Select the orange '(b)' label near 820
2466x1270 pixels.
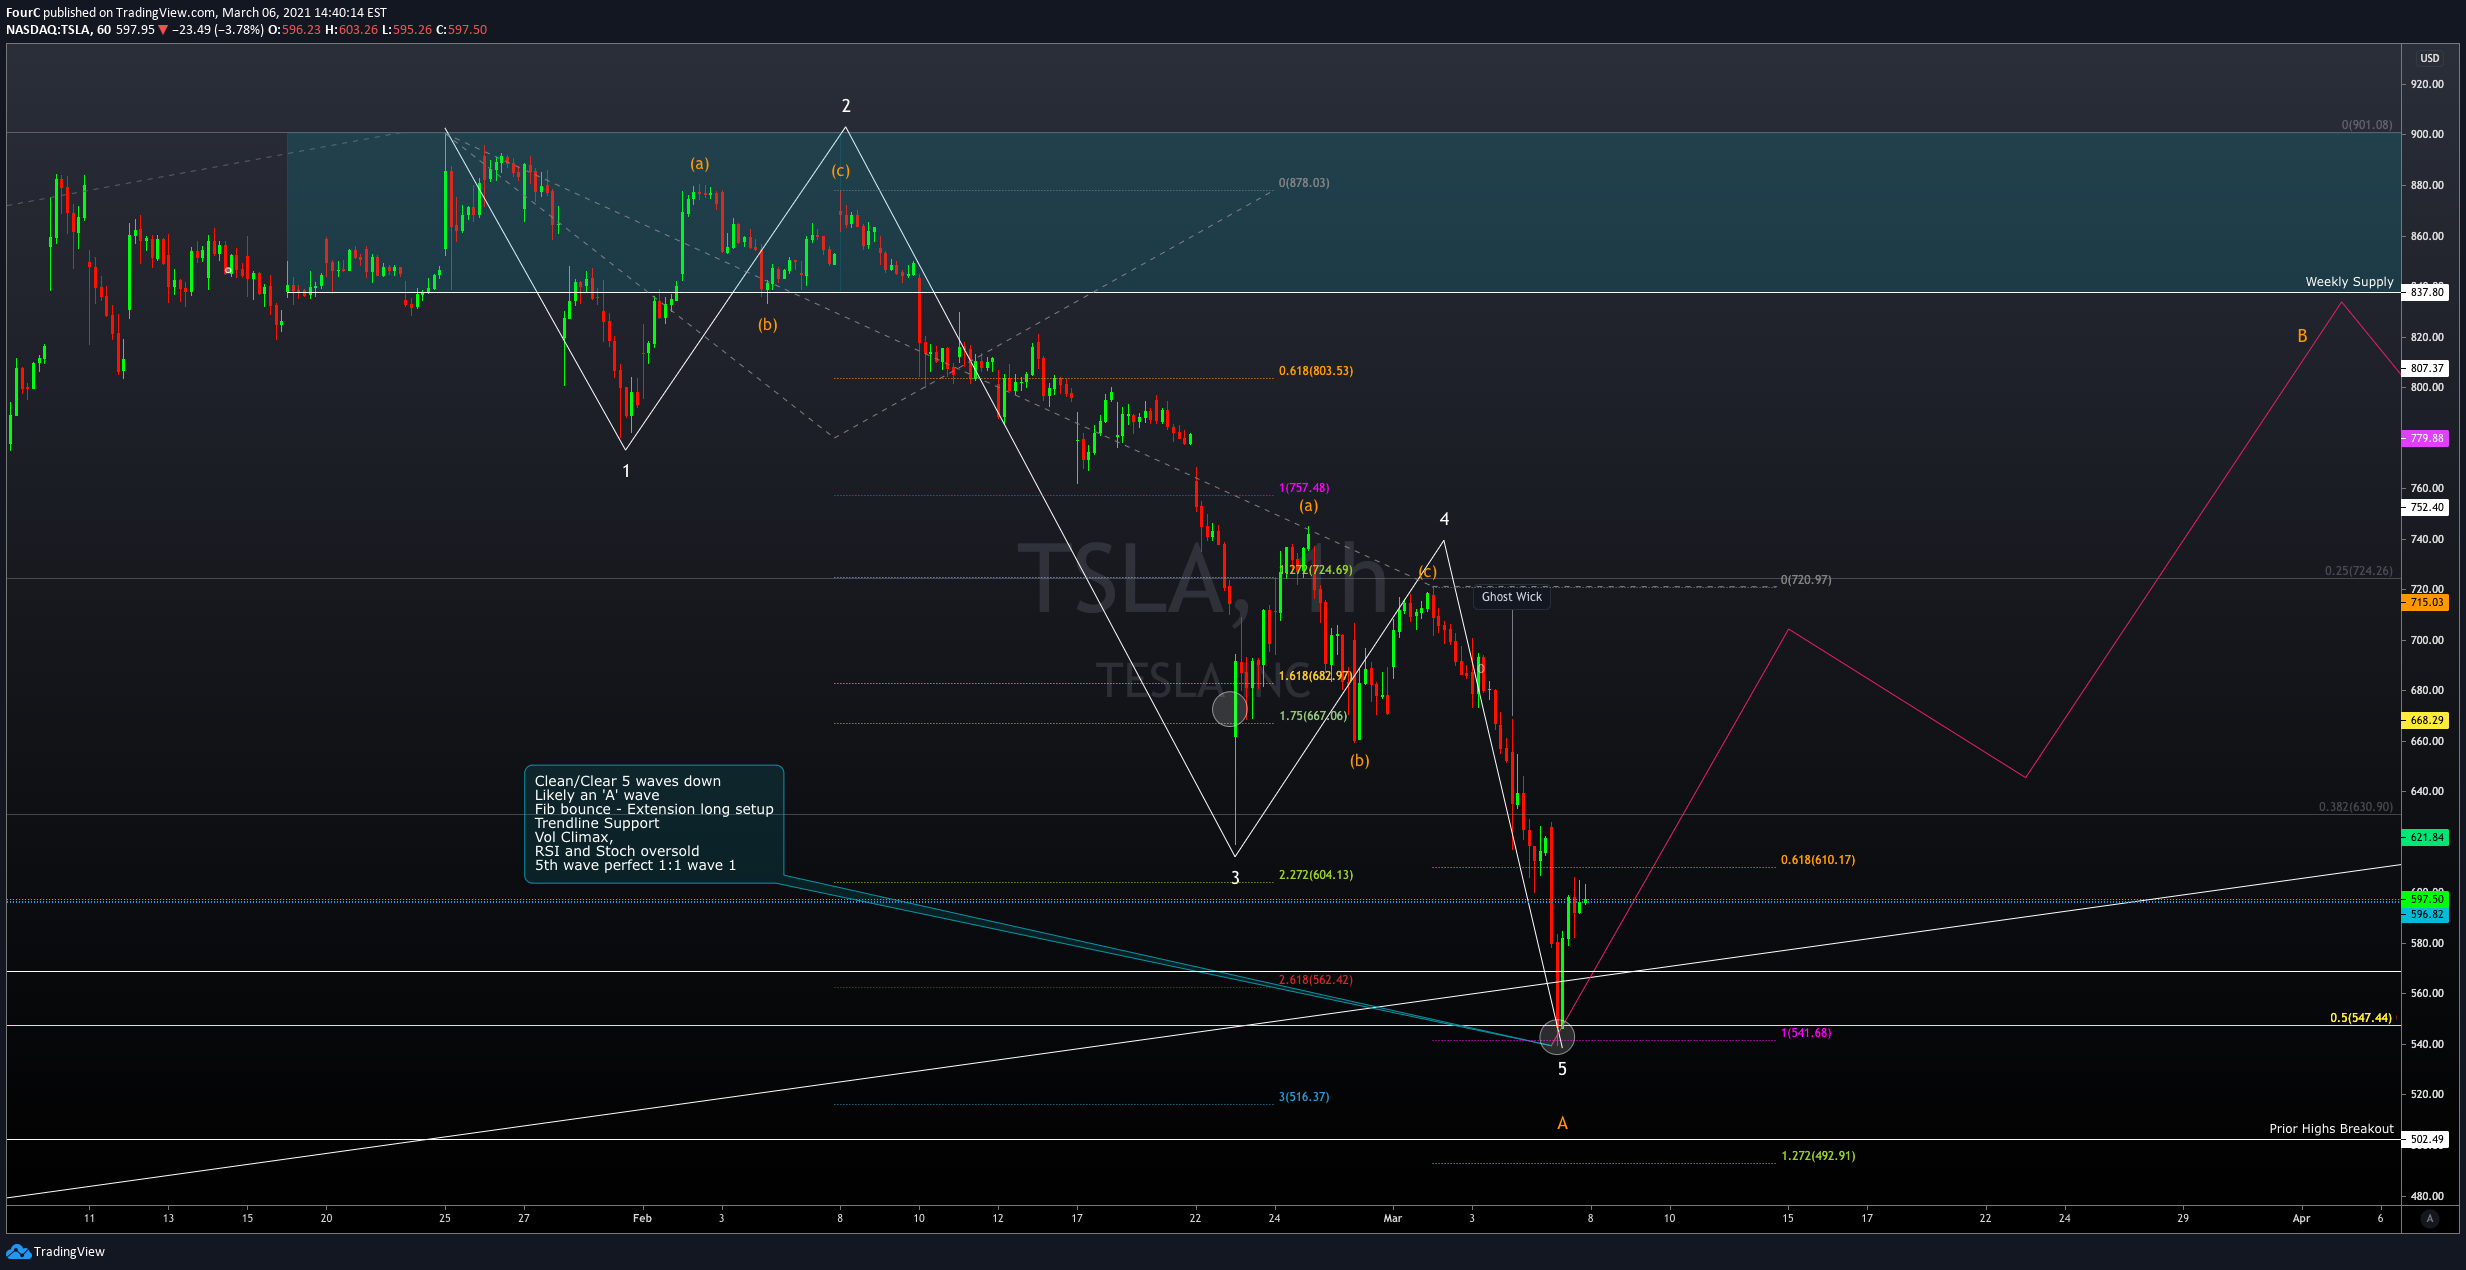click(767, 325)
